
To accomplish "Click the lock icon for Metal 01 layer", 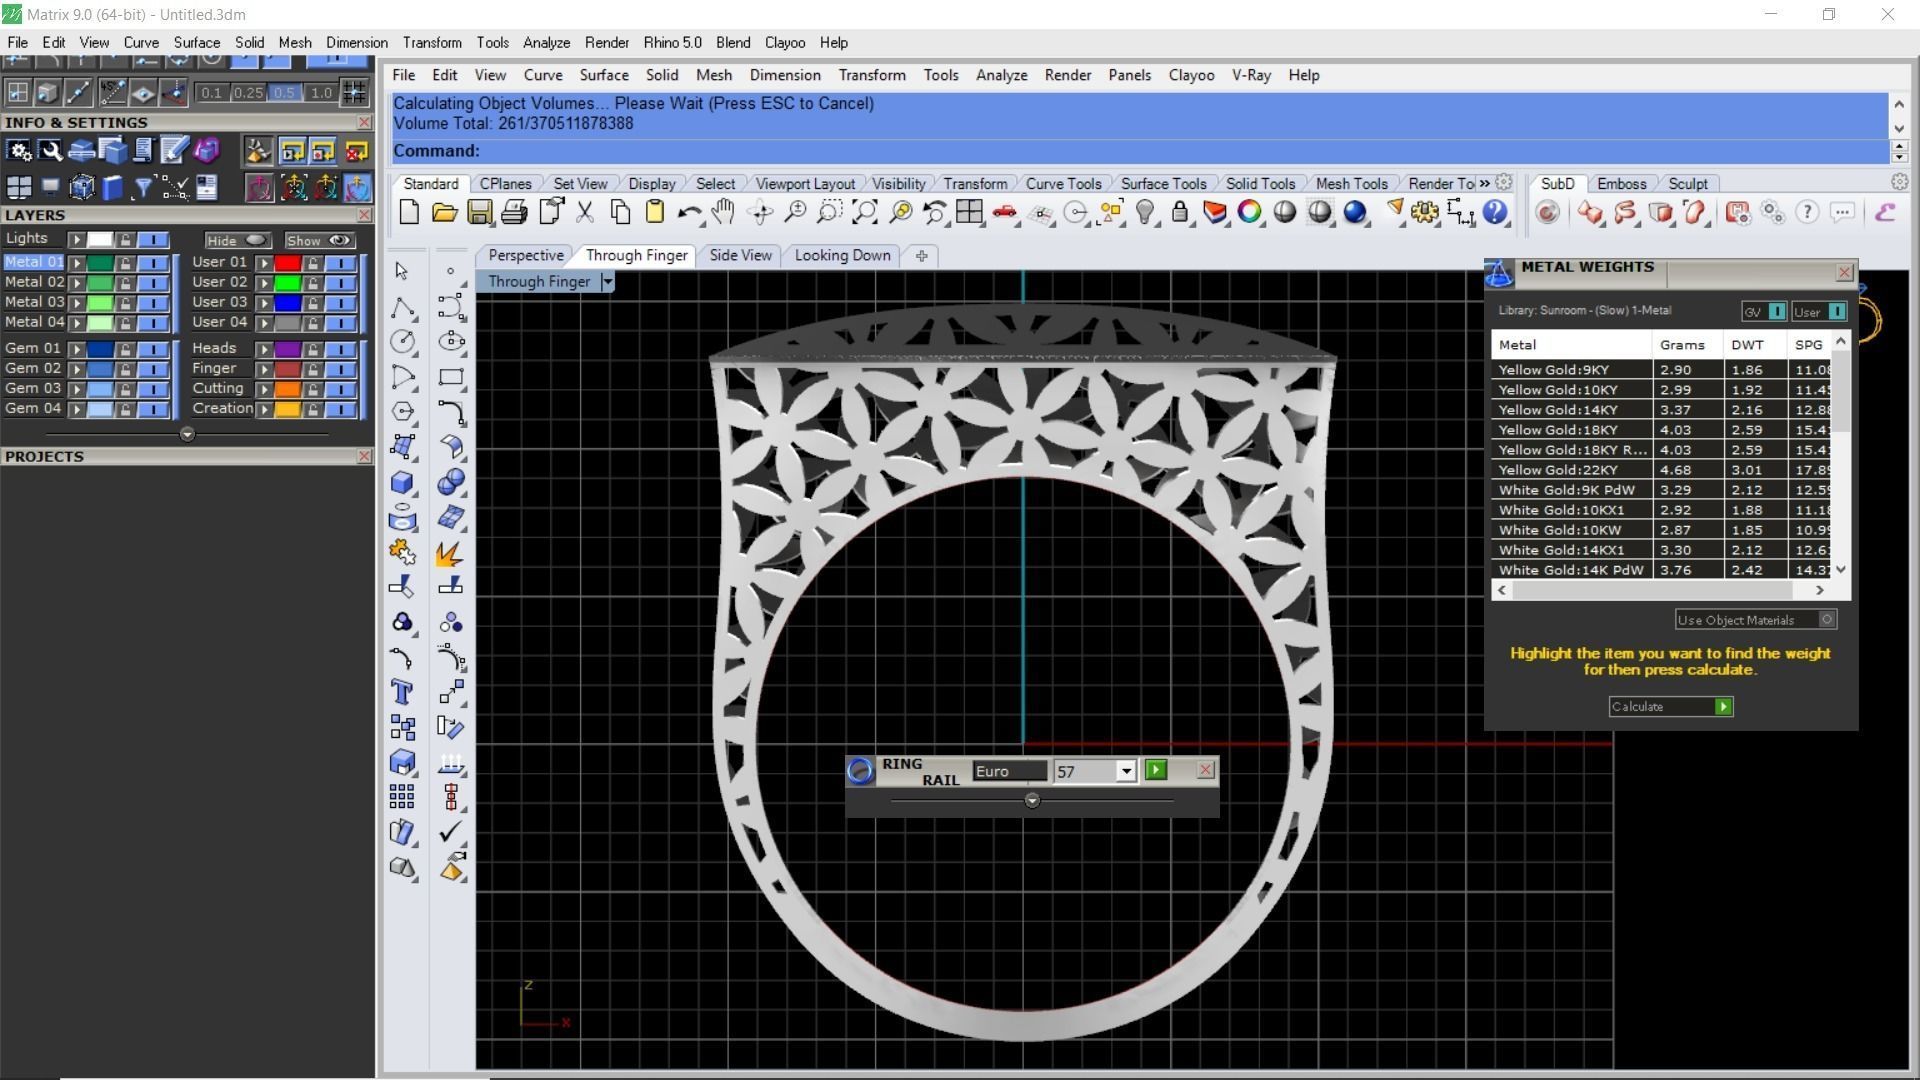I will tap(125, 263).
